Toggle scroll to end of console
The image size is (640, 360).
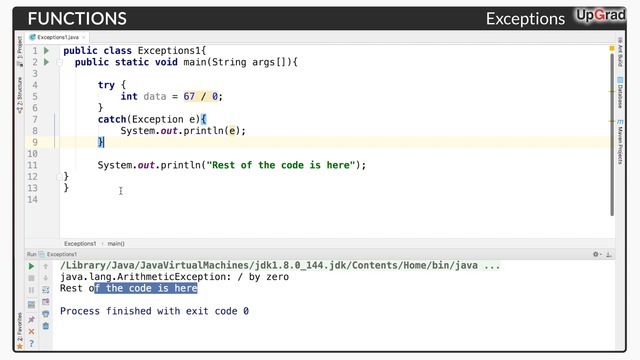[x=46, y=302]
